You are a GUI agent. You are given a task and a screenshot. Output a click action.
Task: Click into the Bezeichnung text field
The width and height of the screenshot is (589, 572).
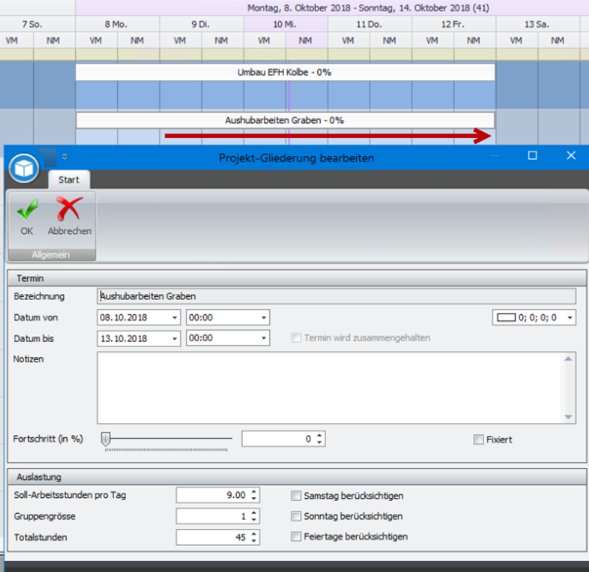click(336, 296)
